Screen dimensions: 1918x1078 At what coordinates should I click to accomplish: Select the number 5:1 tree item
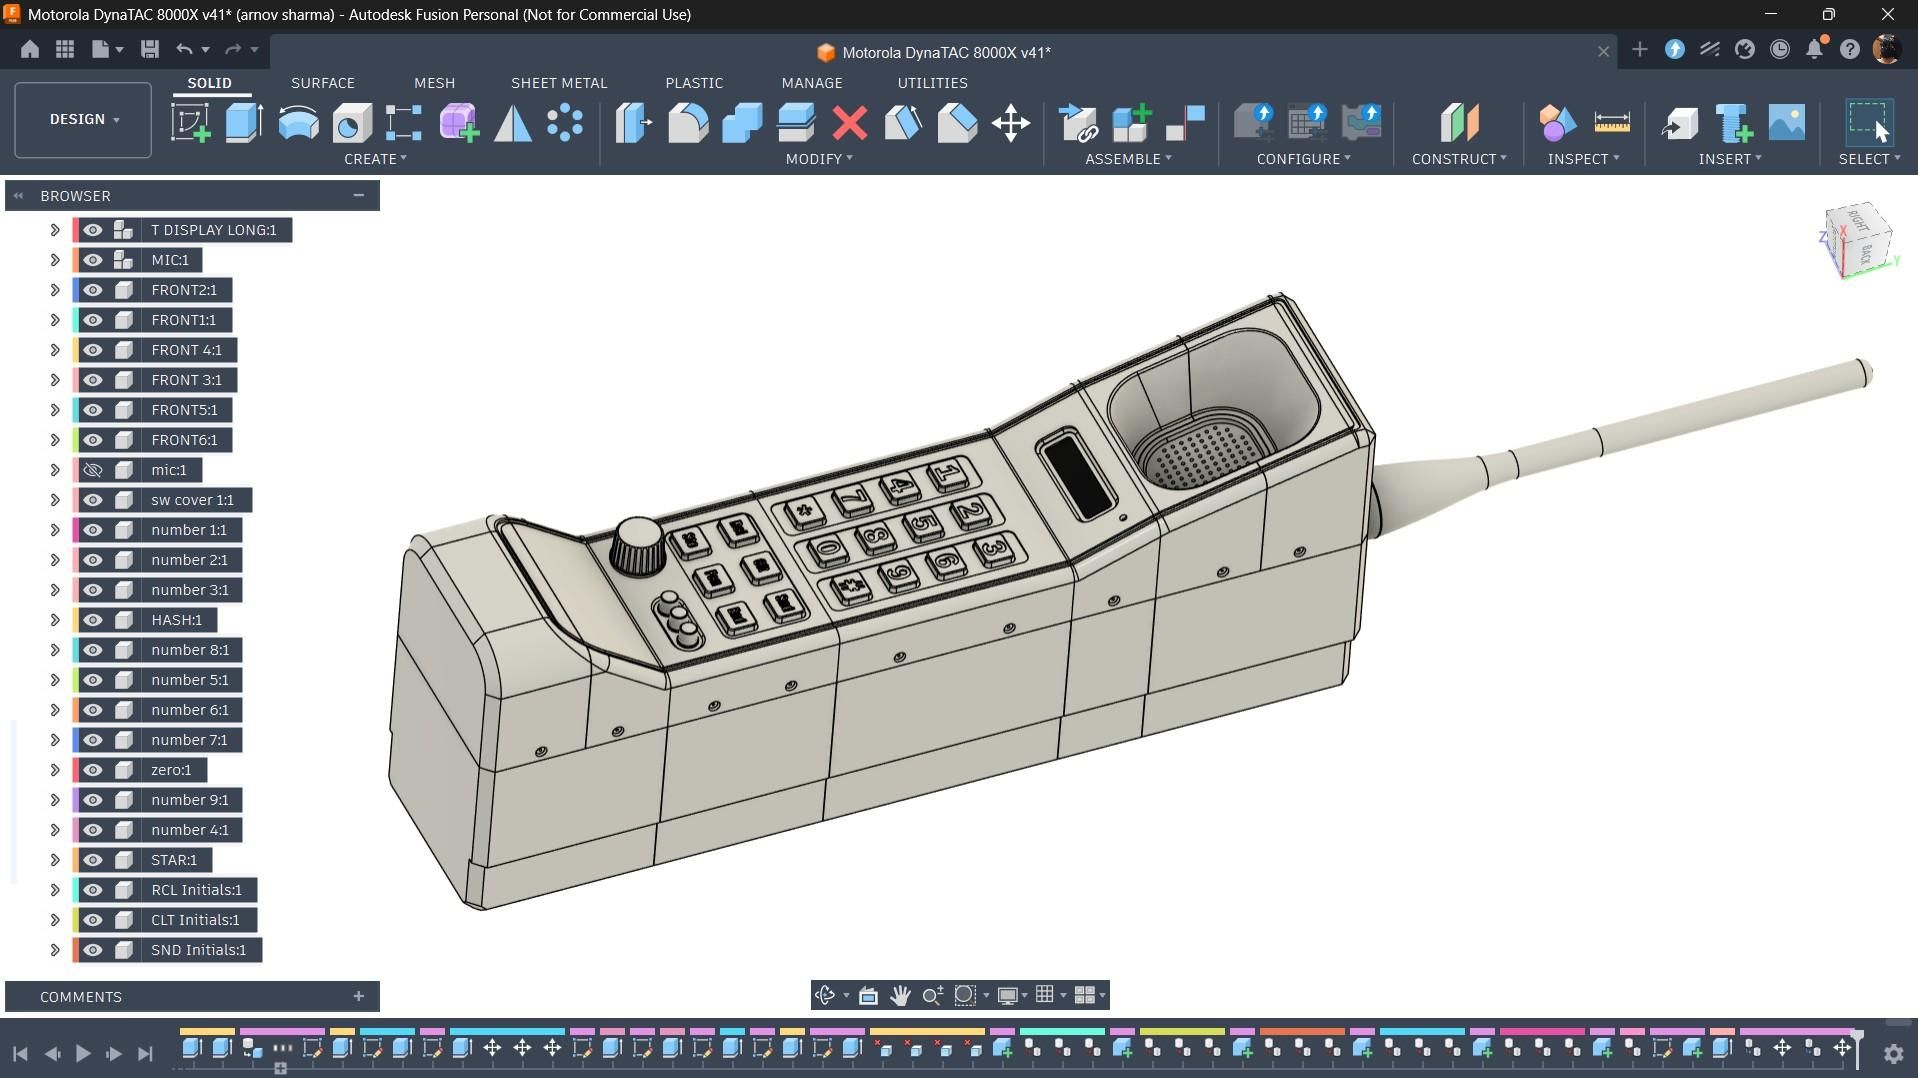point(189,680)
